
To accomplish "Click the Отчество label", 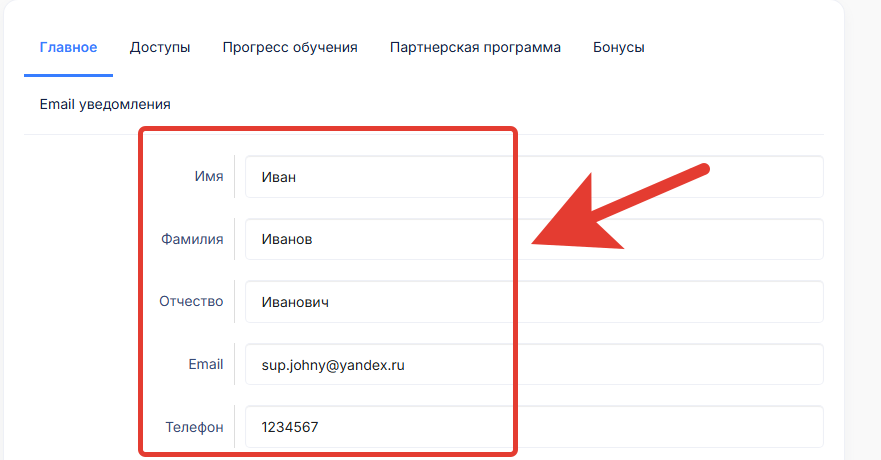I will (x=191, y=302).
